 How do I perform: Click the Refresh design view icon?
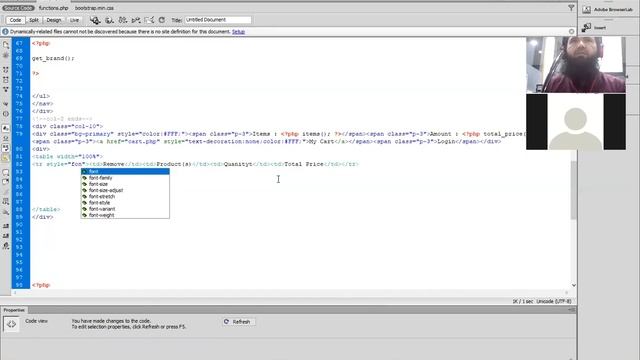[x=162, y=20]
